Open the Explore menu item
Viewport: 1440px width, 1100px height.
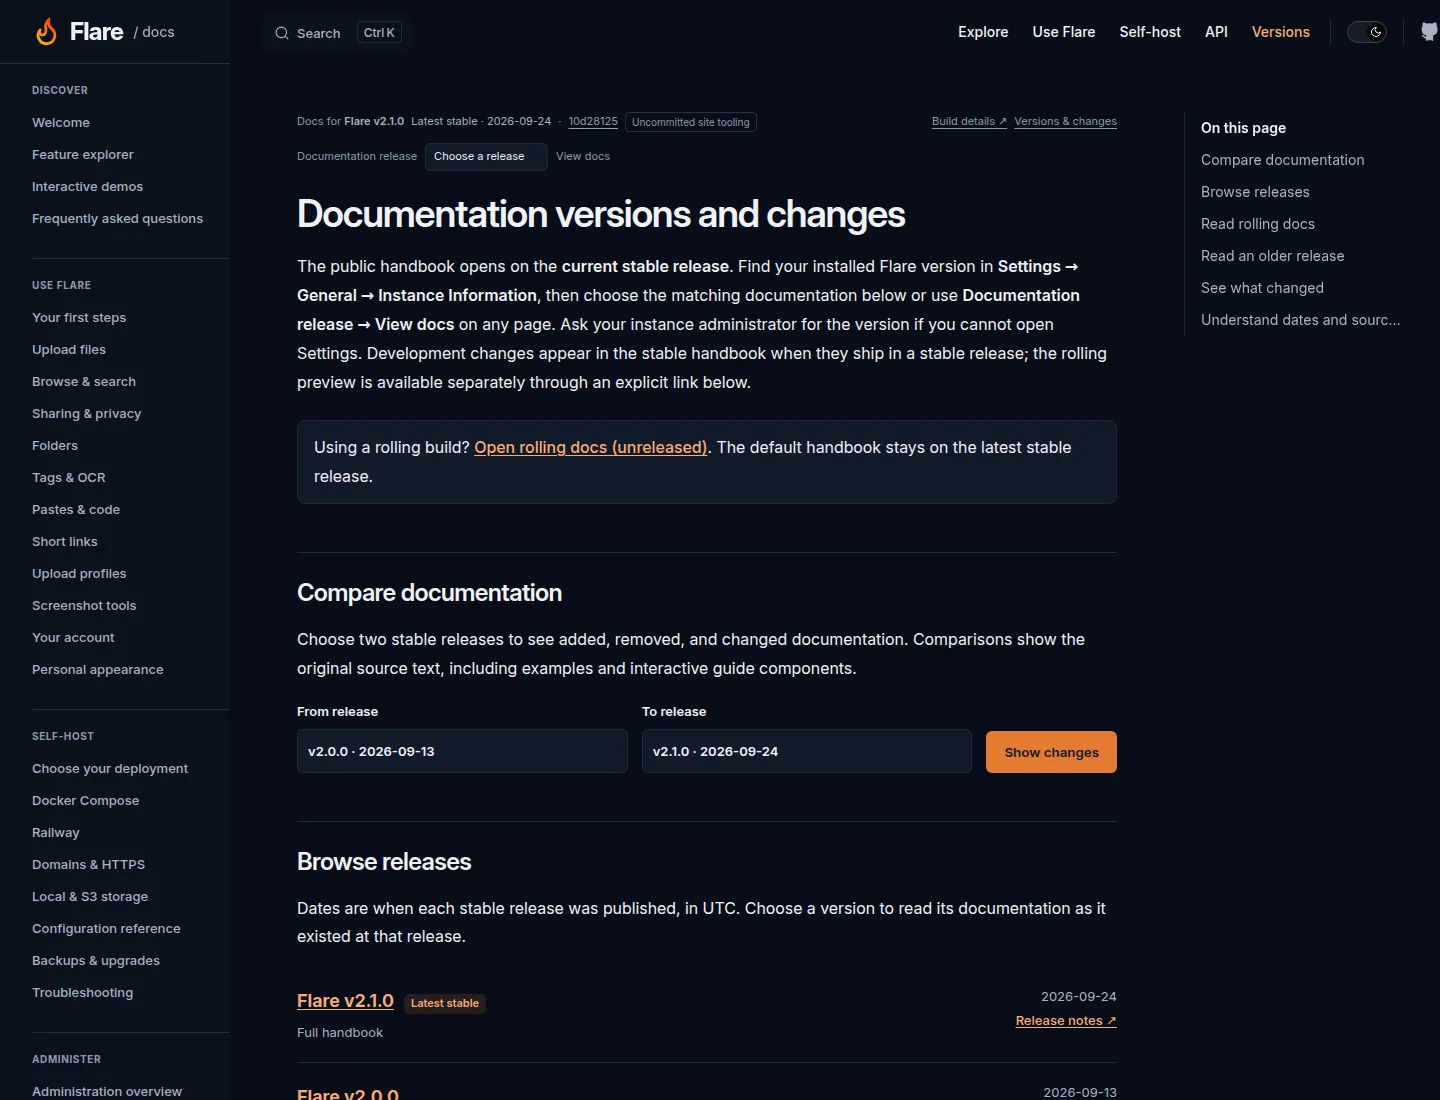tap(983, 32)
